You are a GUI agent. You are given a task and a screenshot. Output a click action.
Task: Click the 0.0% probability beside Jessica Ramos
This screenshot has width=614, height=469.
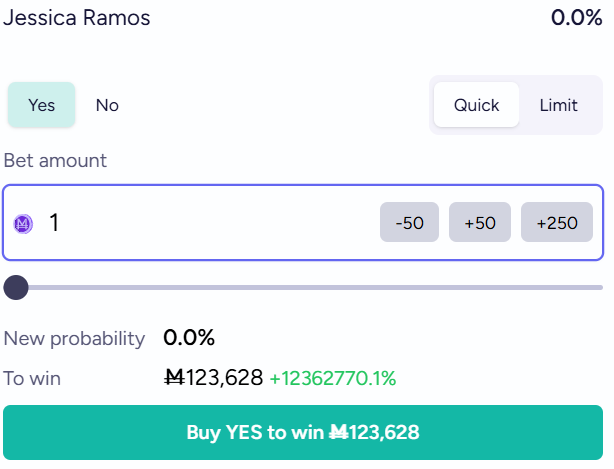576,18
